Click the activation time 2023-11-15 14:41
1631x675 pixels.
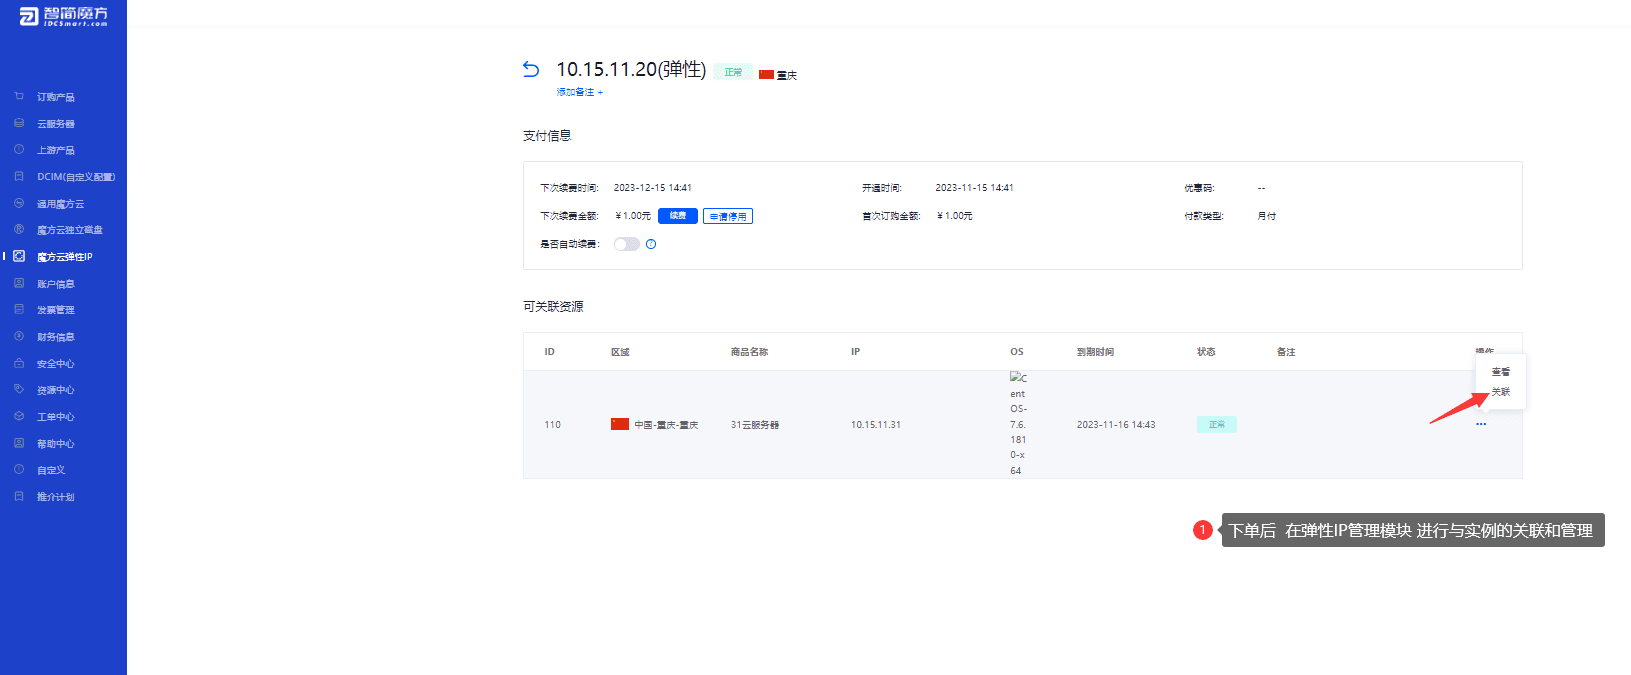pyautogui.click(x=975, y=188)
